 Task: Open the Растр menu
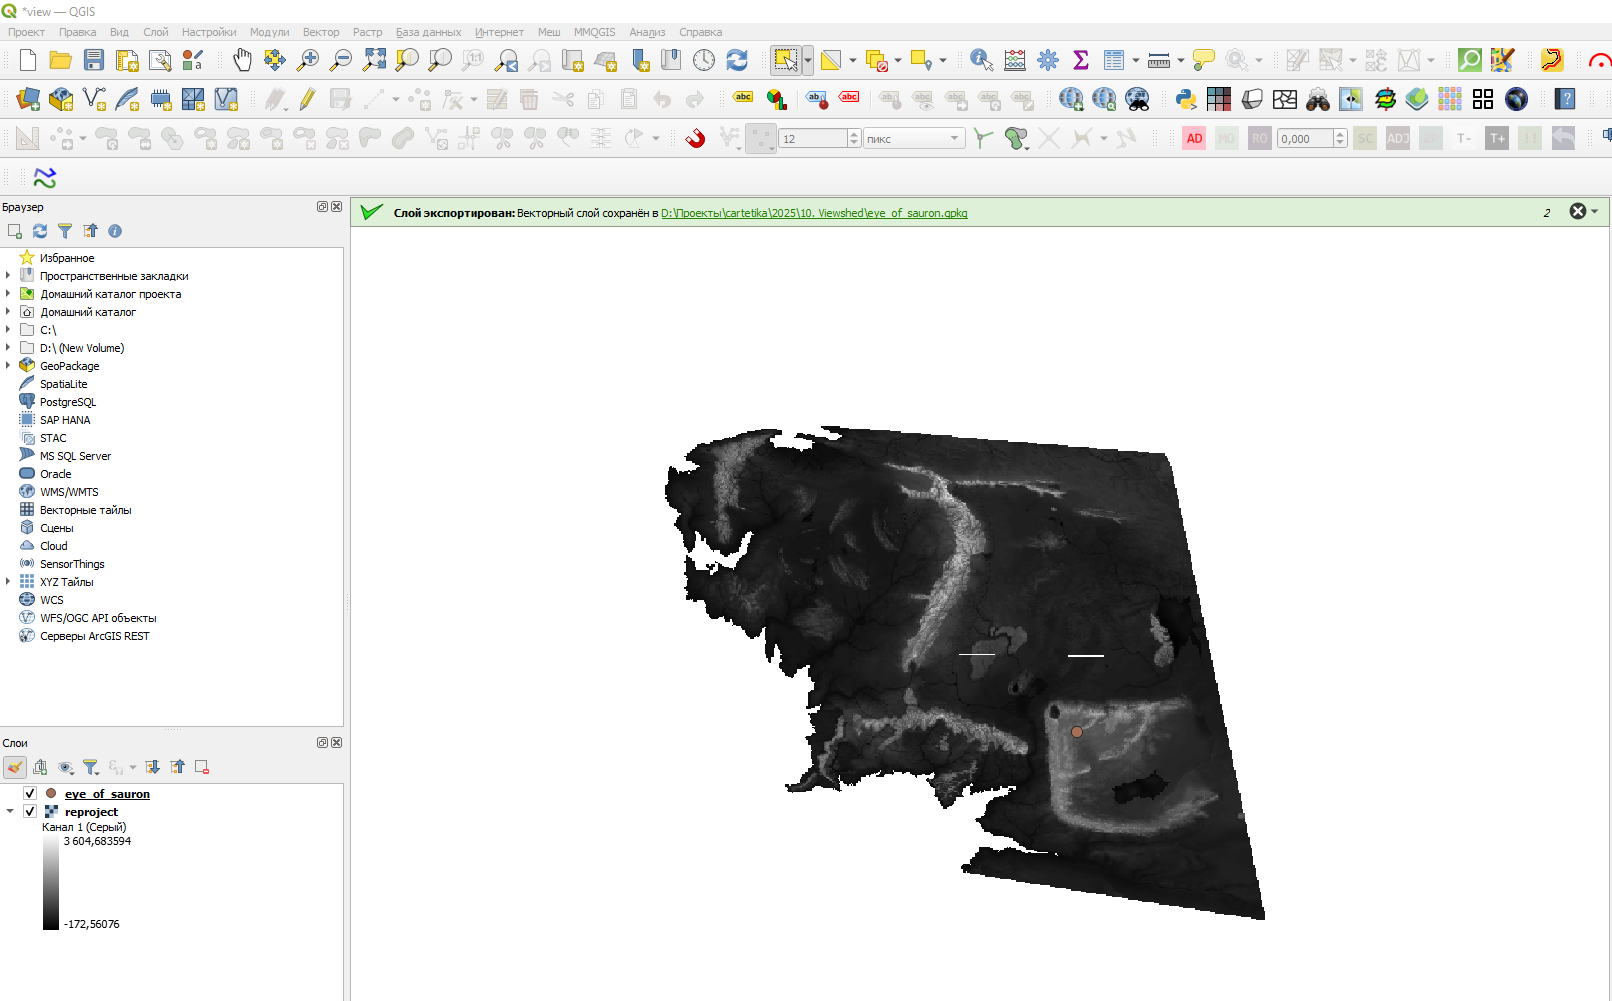click(x=367, y=32)
